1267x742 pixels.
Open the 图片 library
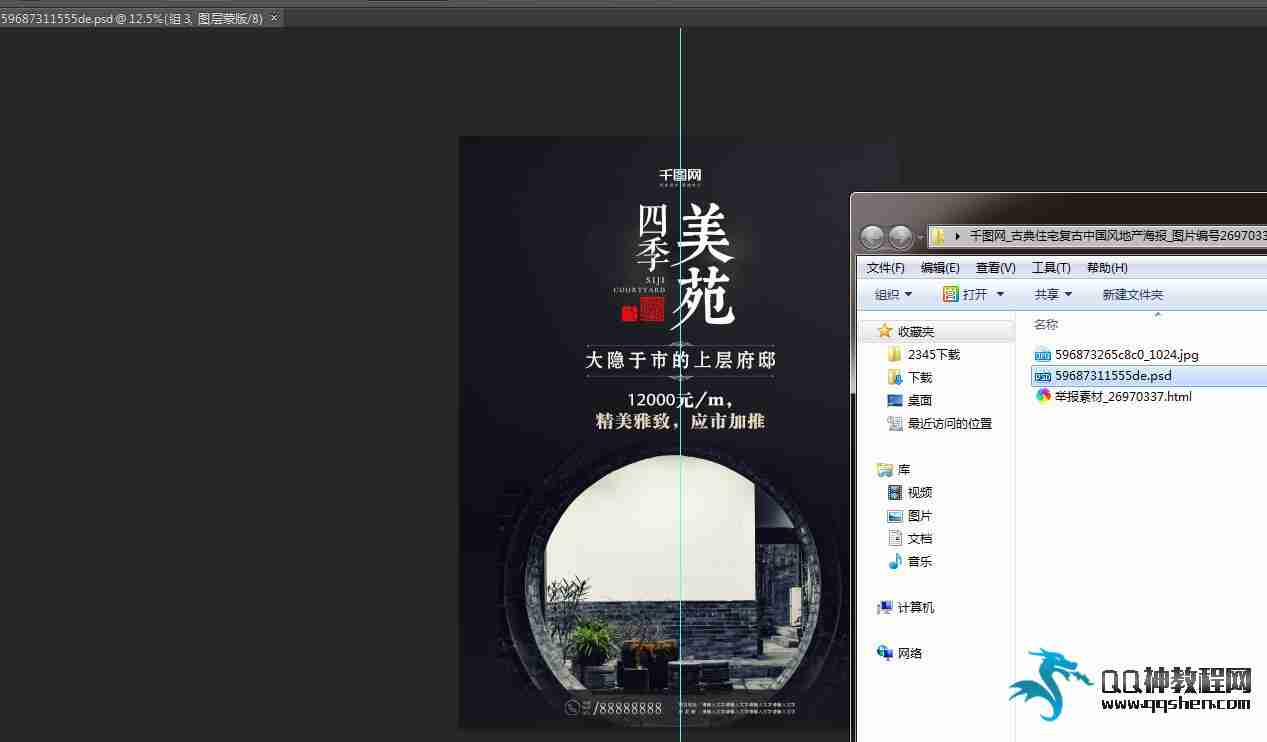coord(920,515)
